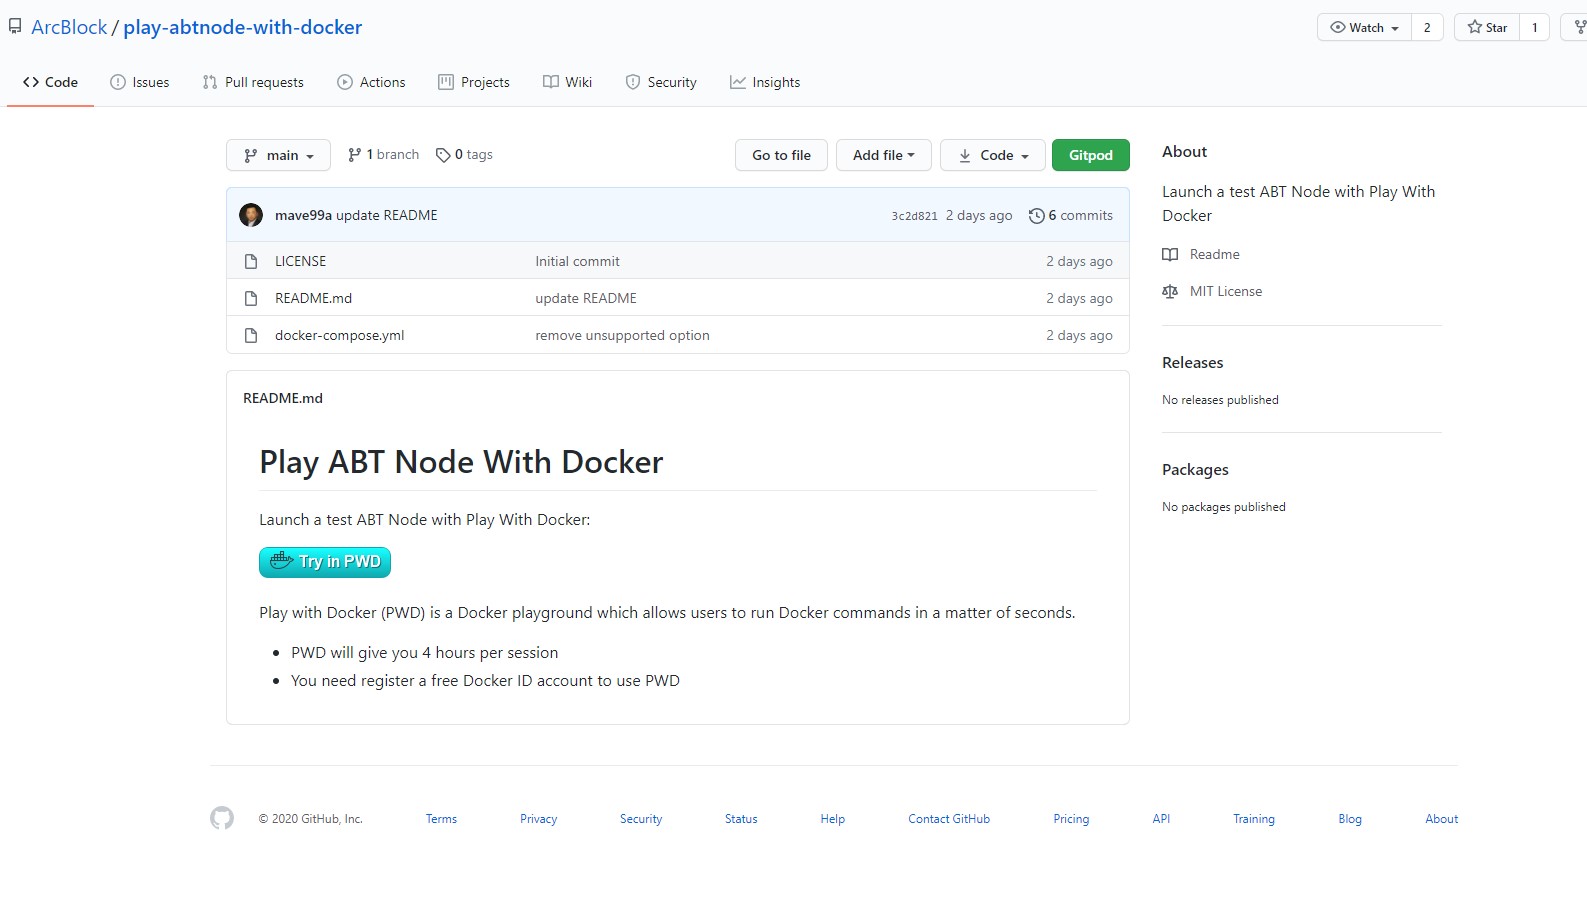Image resolution: width=1587 pixels, height=897 pixels.
Task: Expand the main branch selector
Action: (x=279, y=156)
